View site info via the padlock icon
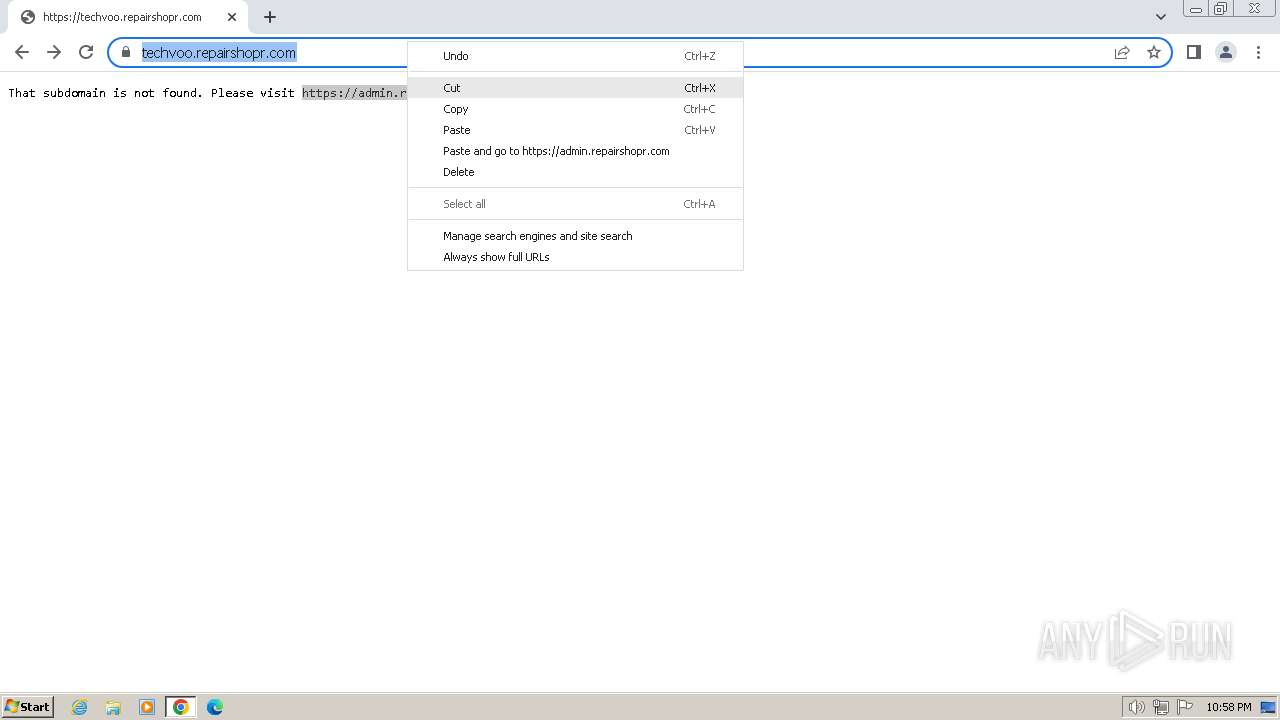The width and height of the screenshot is (1280, 720). coord(126,52)
